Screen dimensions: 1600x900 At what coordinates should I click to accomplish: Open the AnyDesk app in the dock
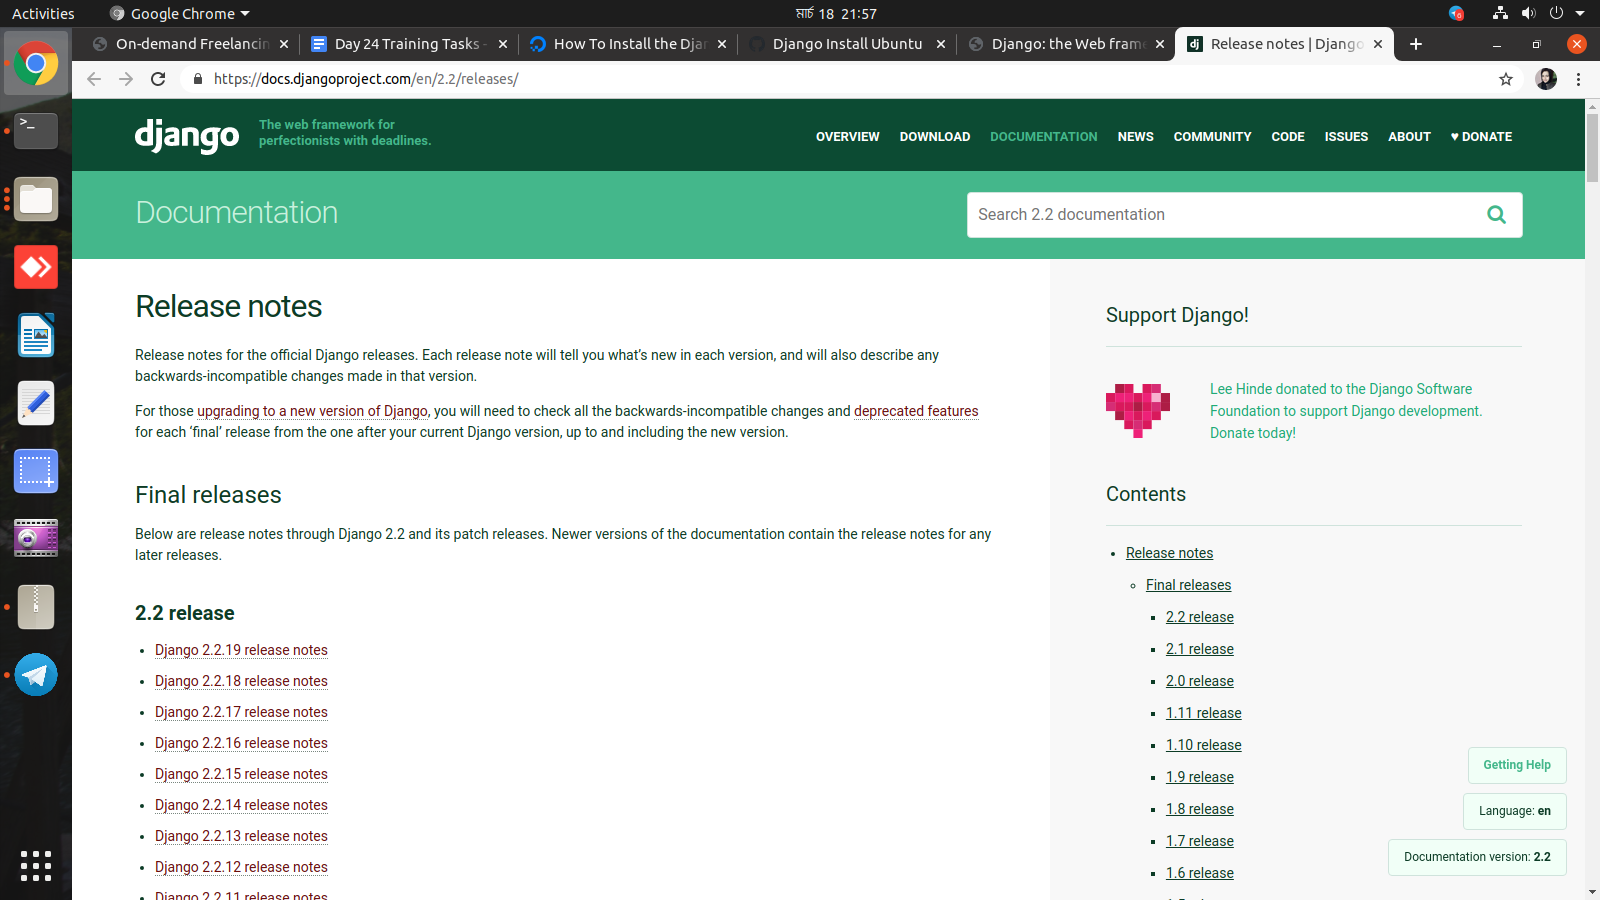tap(36, 267)
